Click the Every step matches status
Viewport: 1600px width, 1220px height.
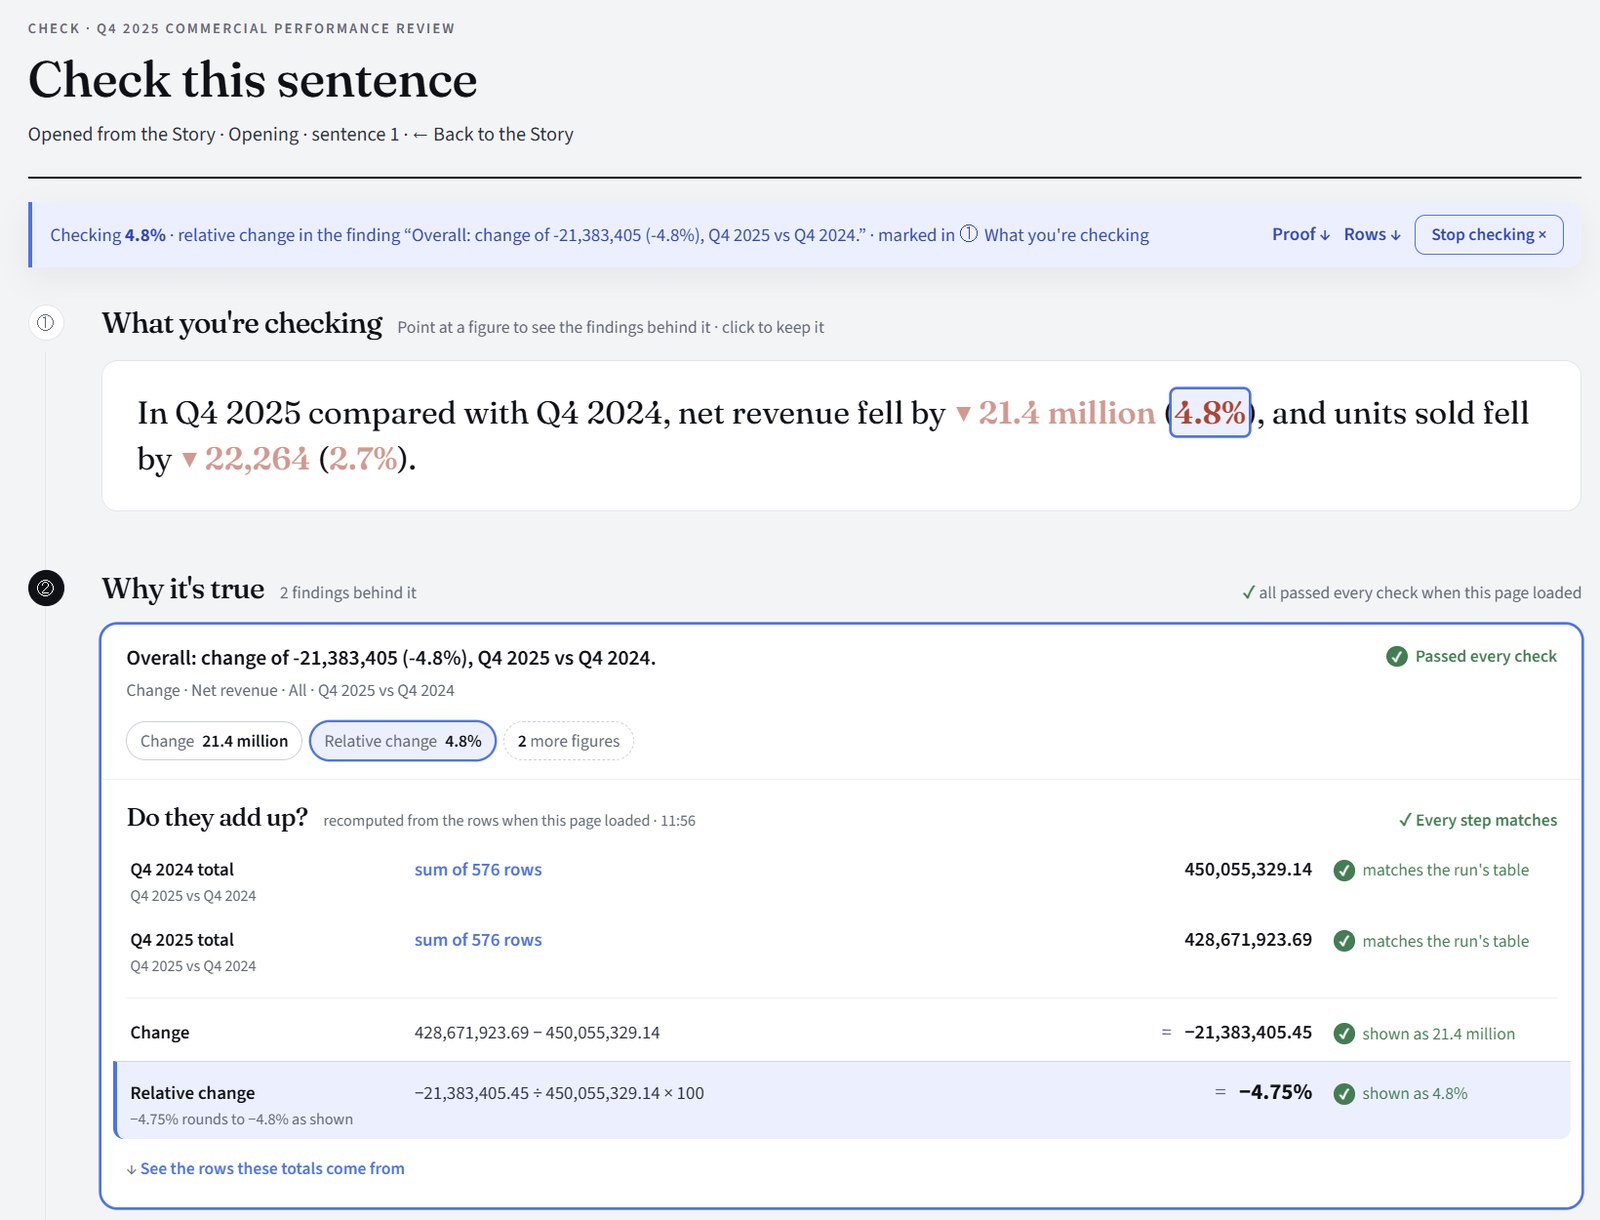pyautogui.click(x=1477, y=820)
